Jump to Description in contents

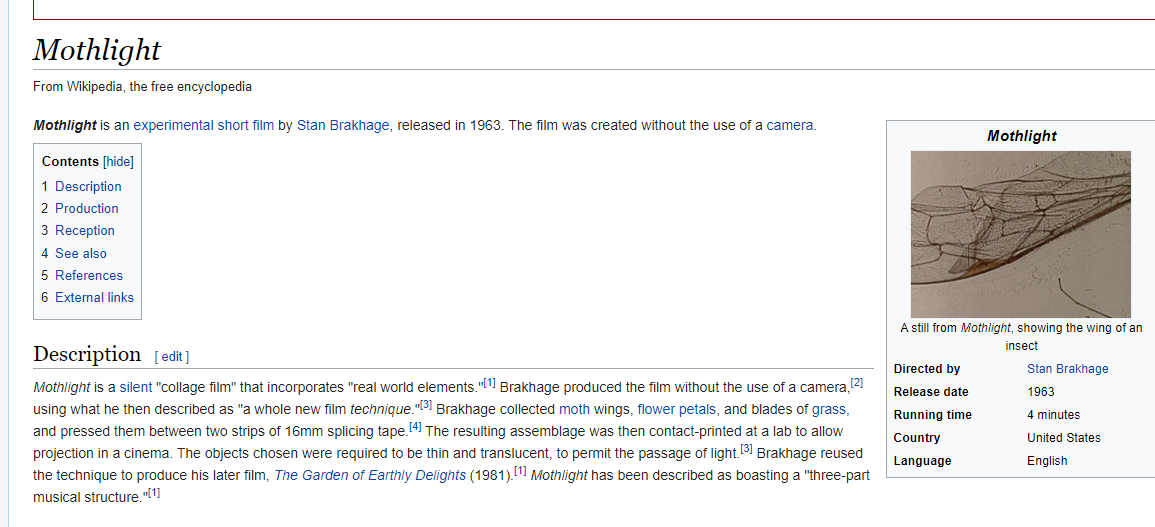pos(88,186)
